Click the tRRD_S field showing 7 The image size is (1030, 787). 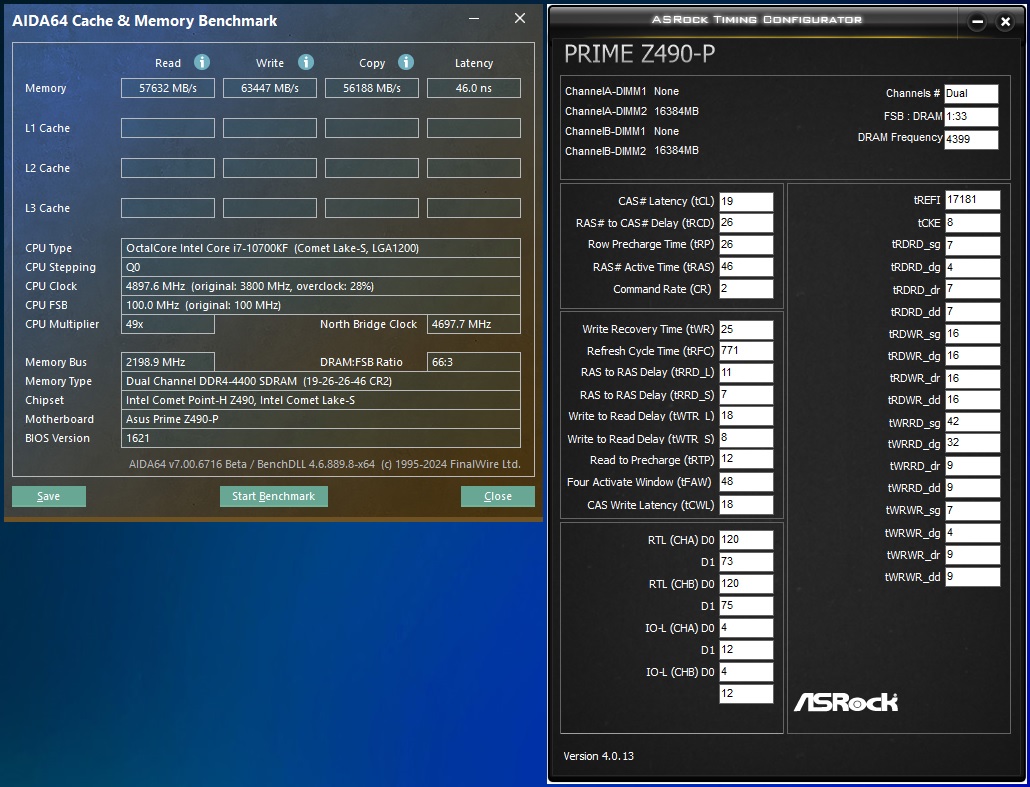746,395
